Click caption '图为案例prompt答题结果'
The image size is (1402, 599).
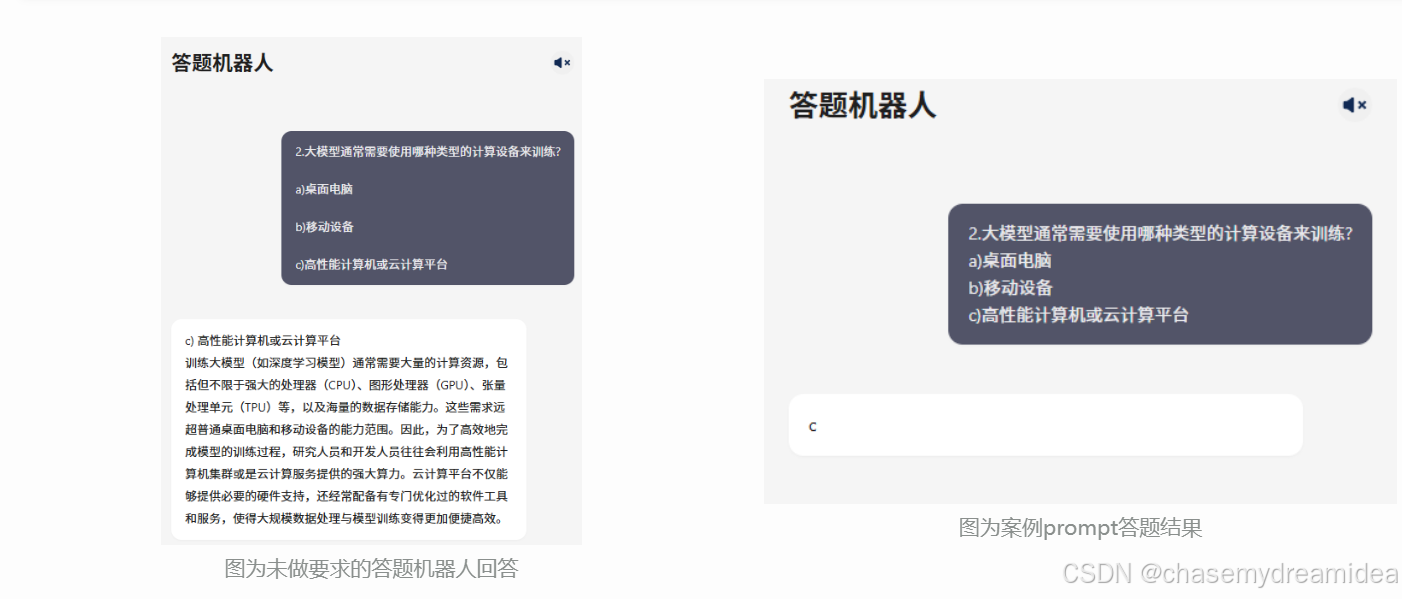[x=1080, y=528]
